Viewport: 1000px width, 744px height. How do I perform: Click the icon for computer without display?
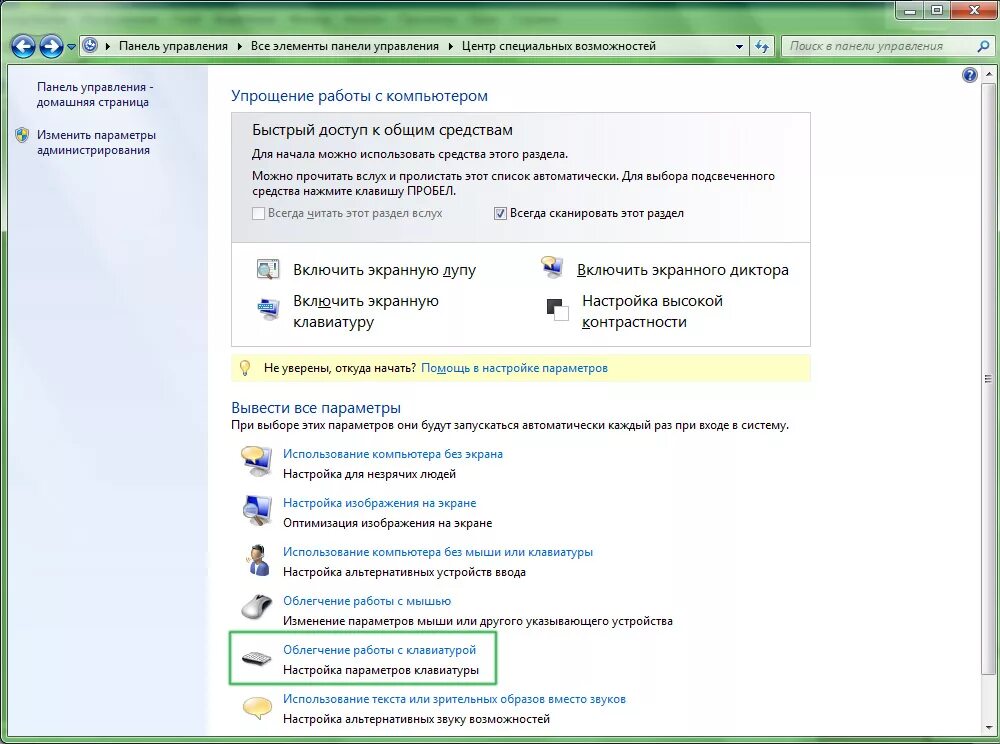tap(256, 462)
